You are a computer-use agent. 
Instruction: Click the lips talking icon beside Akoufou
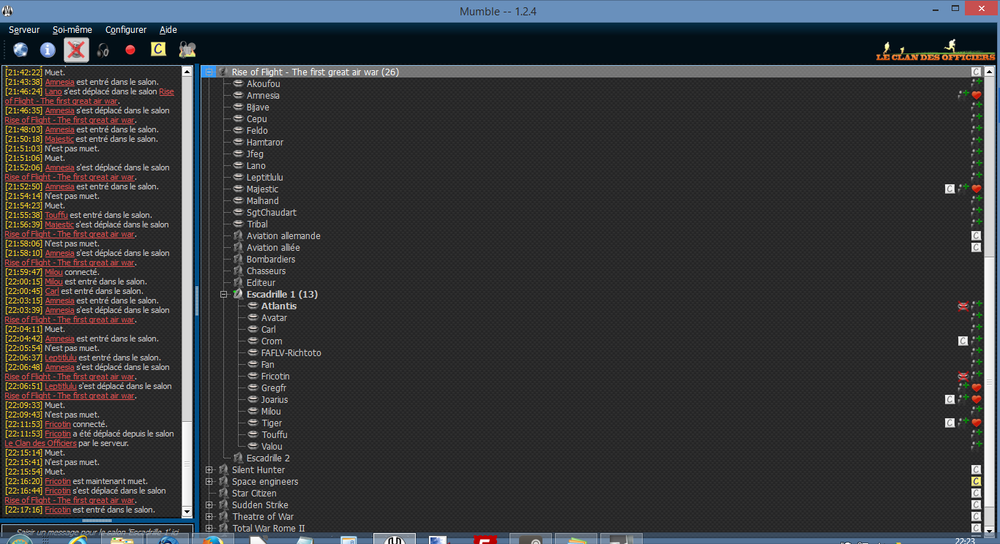coord(238,84)
